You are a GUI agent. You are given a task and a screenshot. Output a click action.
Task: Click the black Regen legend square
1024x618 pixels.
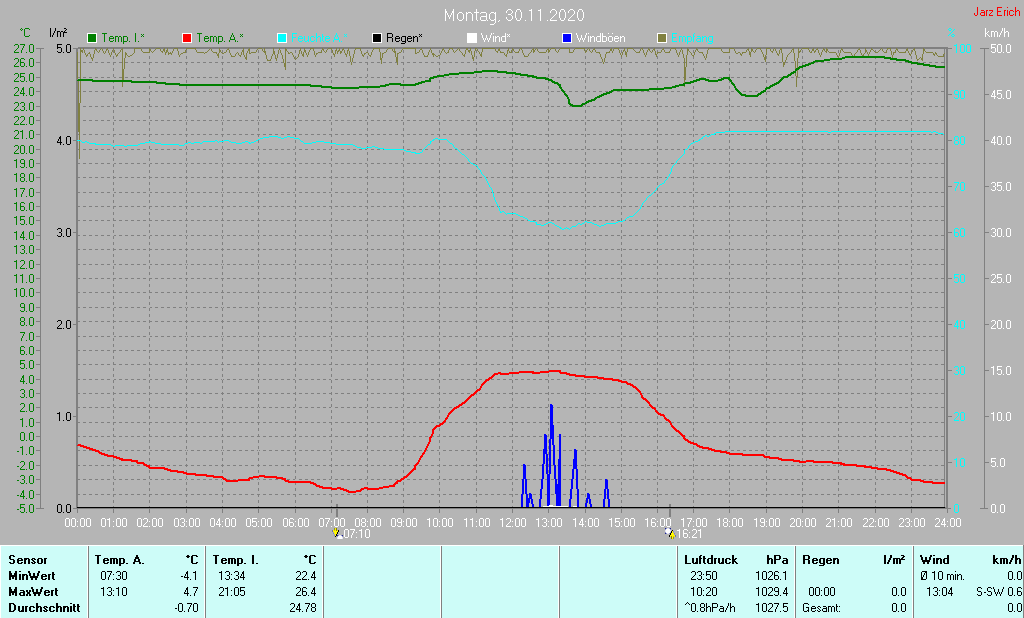[x=377, y=38]
